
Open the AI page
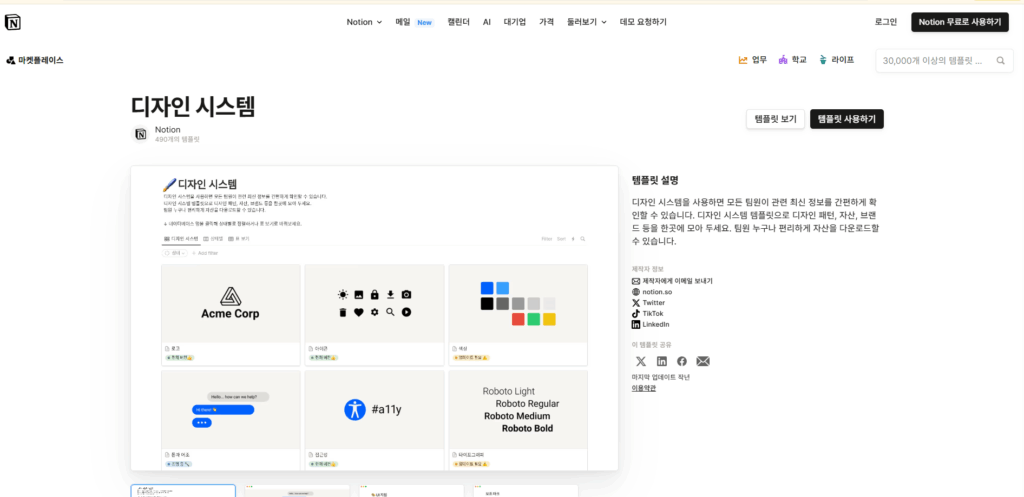(x=487, y=22)
